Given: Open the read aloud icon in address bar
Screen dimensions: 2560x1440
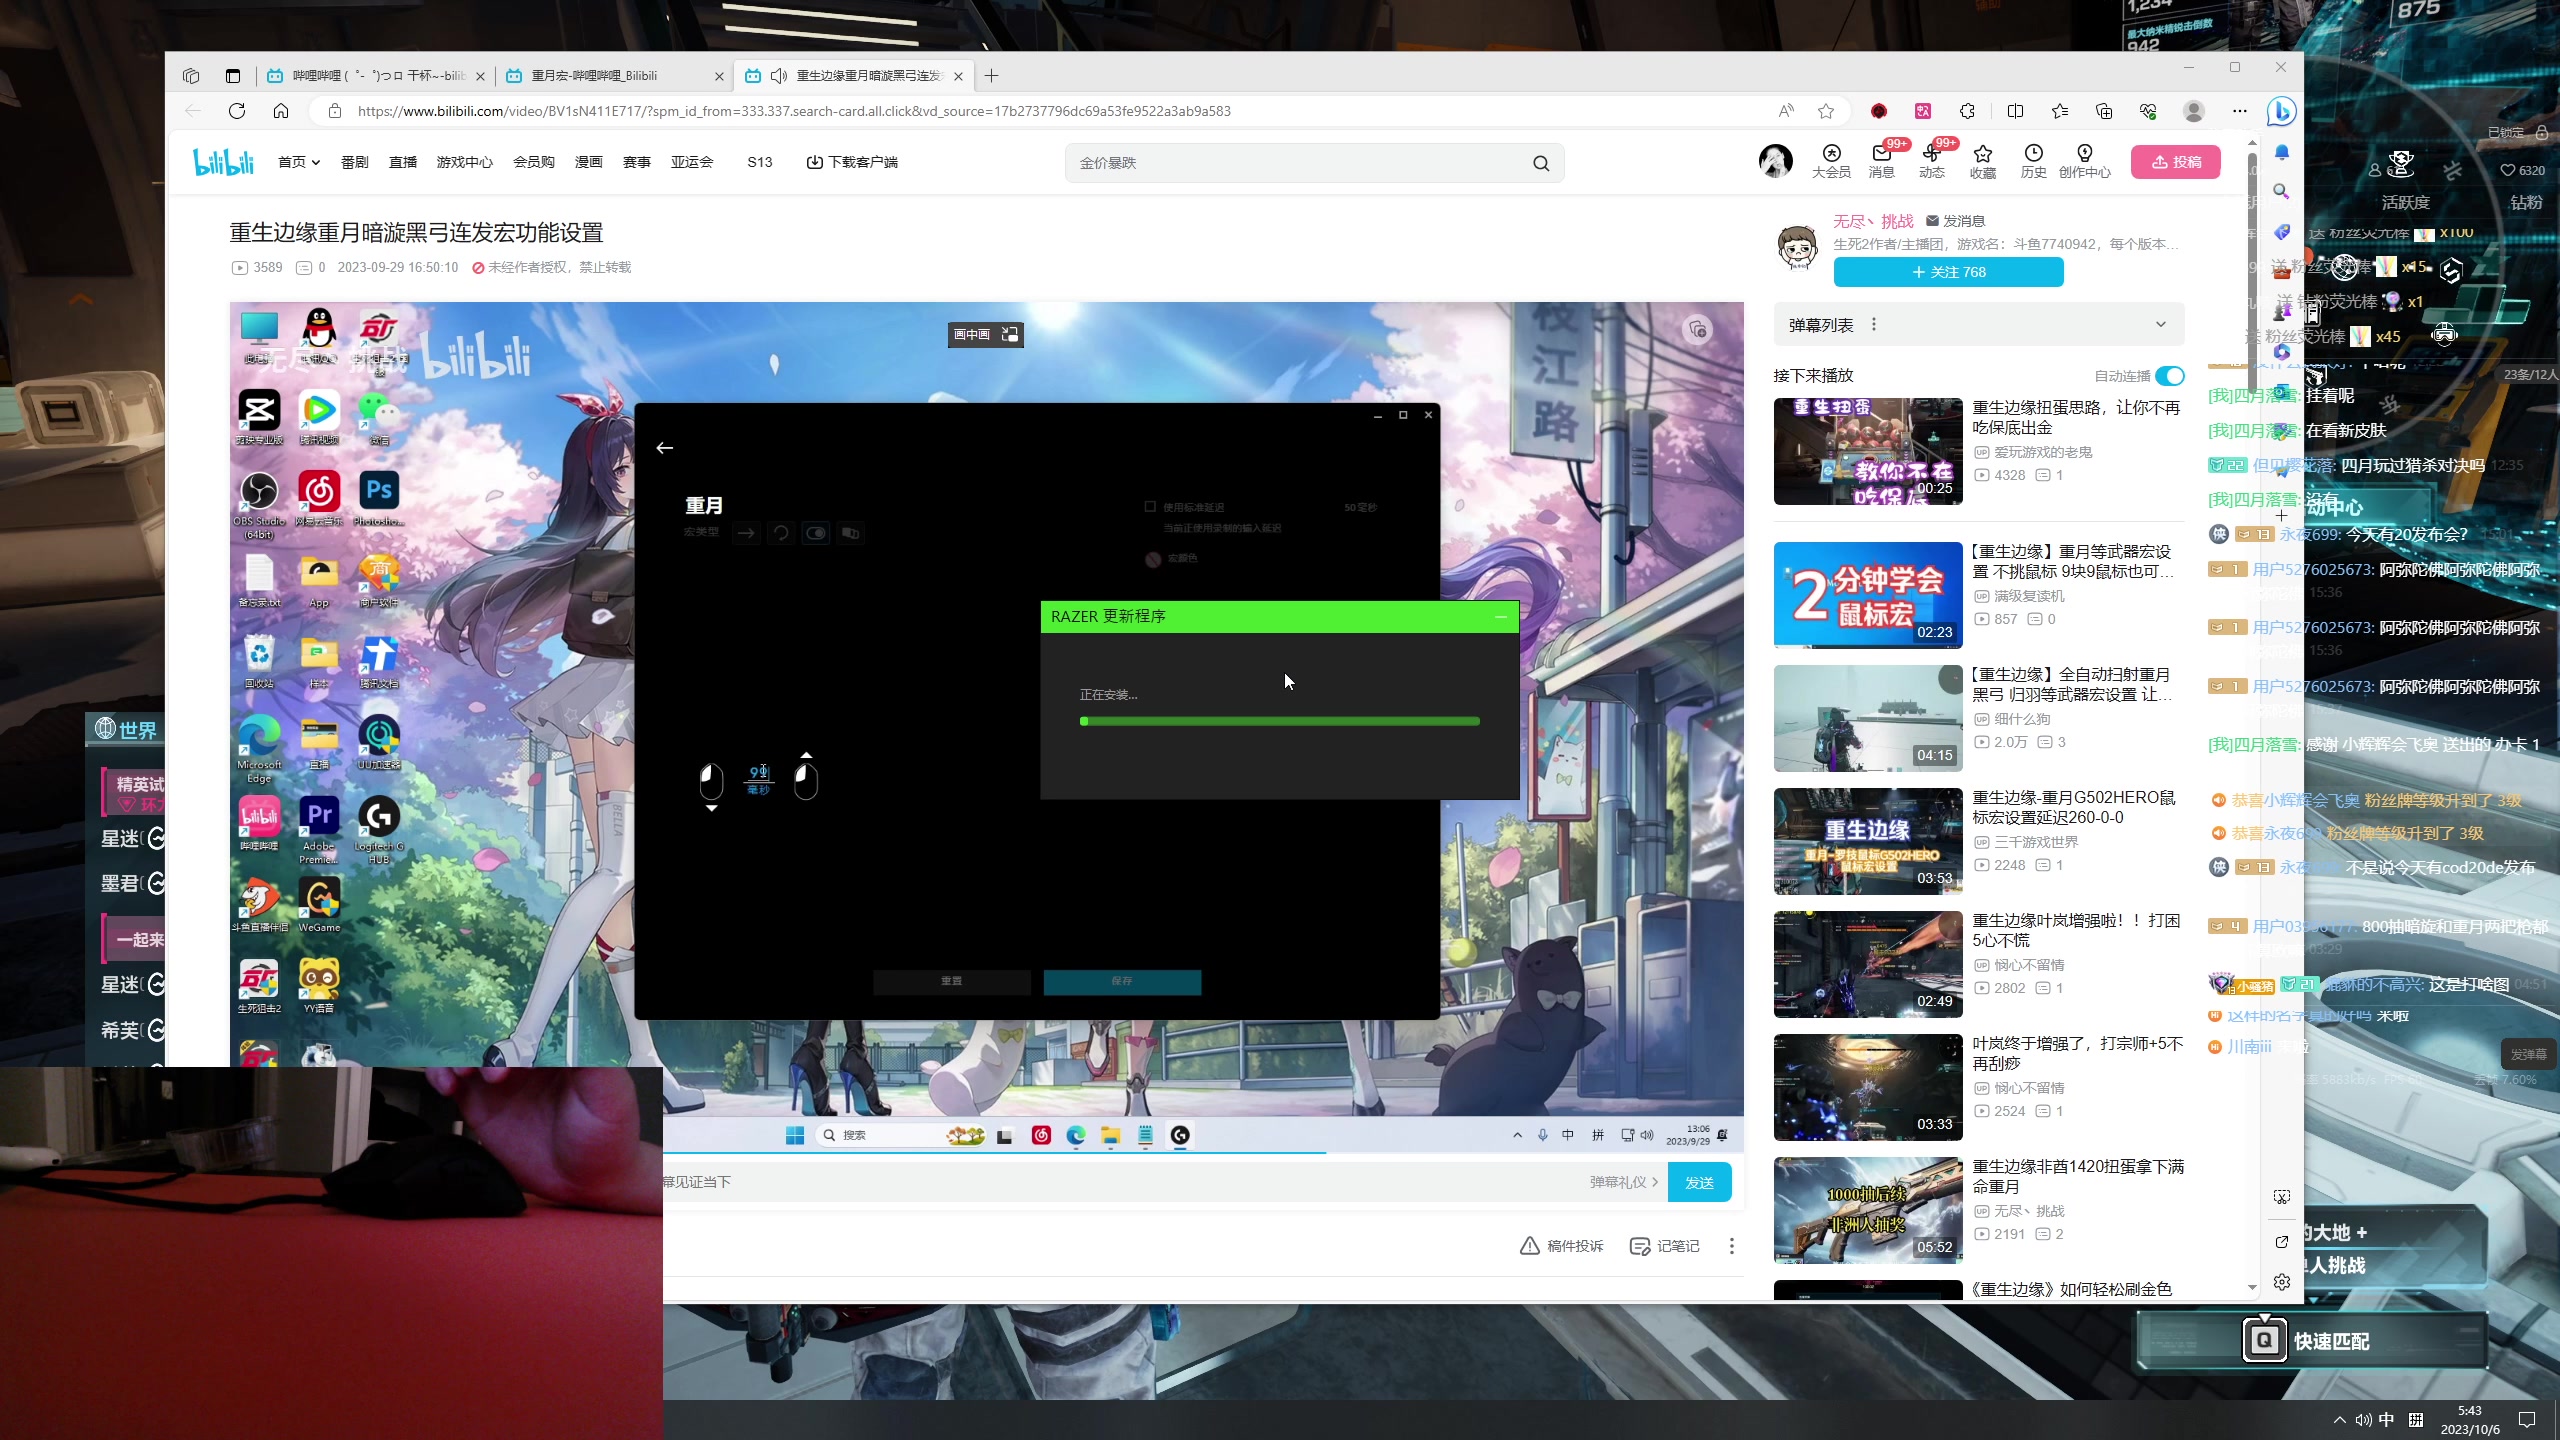Looking at the screenshot, I should (1786, 111).
